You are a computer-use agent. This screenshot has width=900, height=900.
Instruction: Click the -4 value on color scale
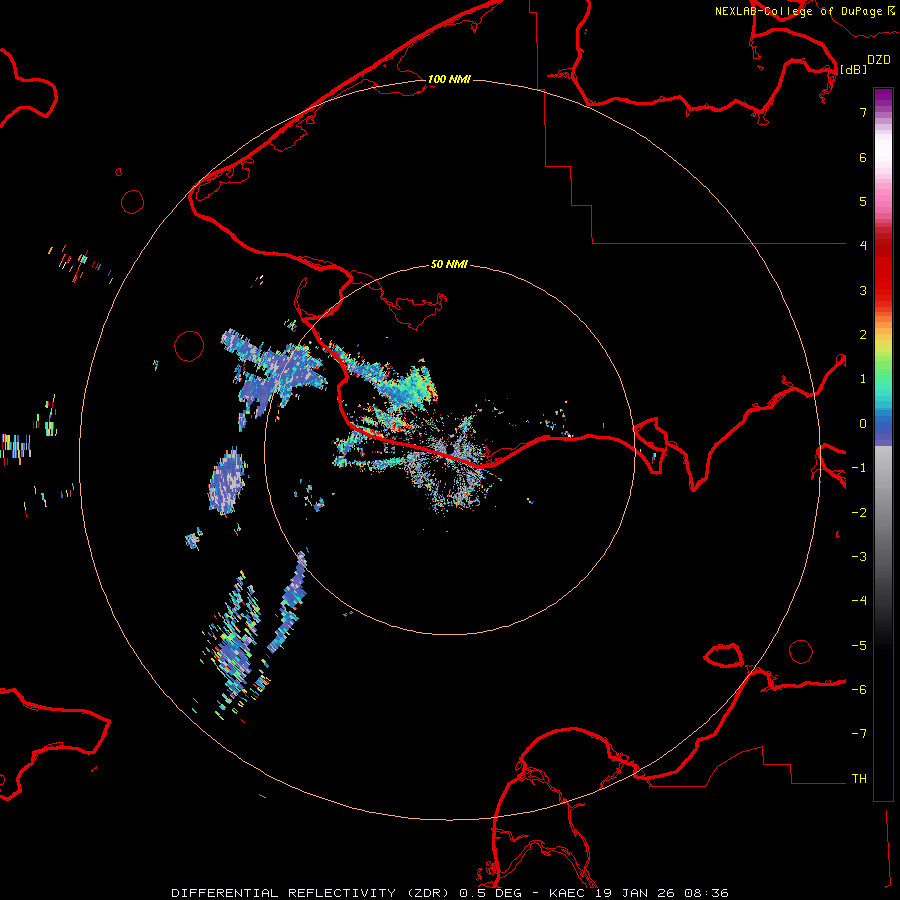point(859,601)
